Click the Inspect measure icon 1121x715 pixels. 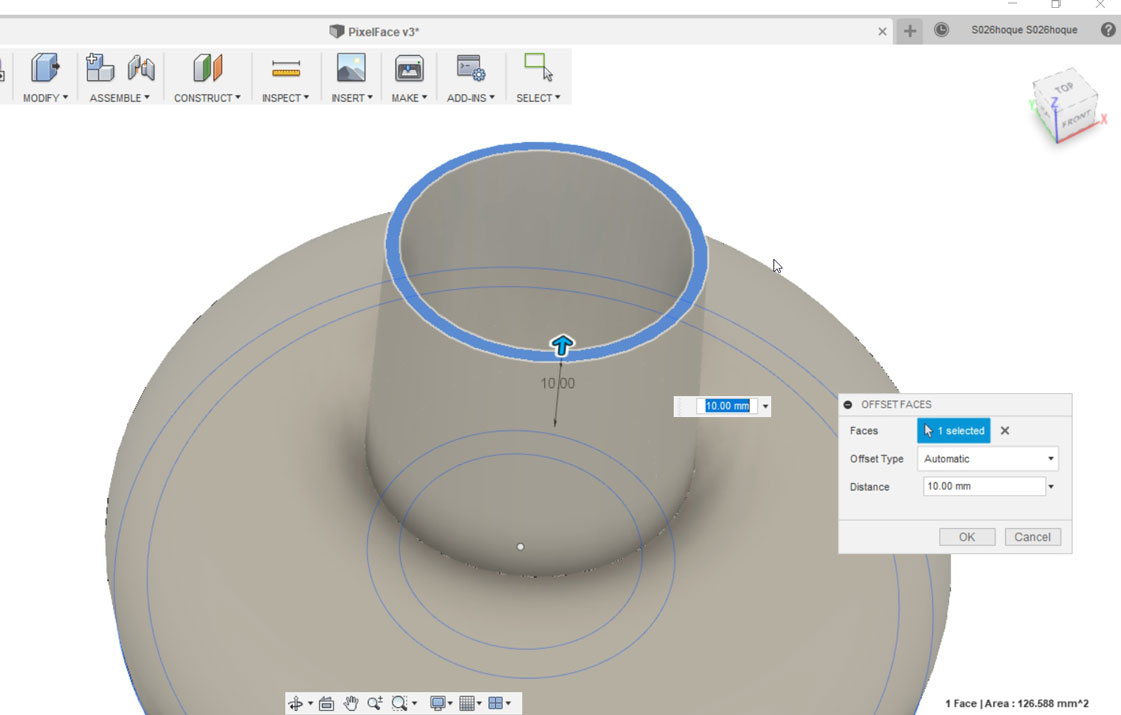point(285,69)
